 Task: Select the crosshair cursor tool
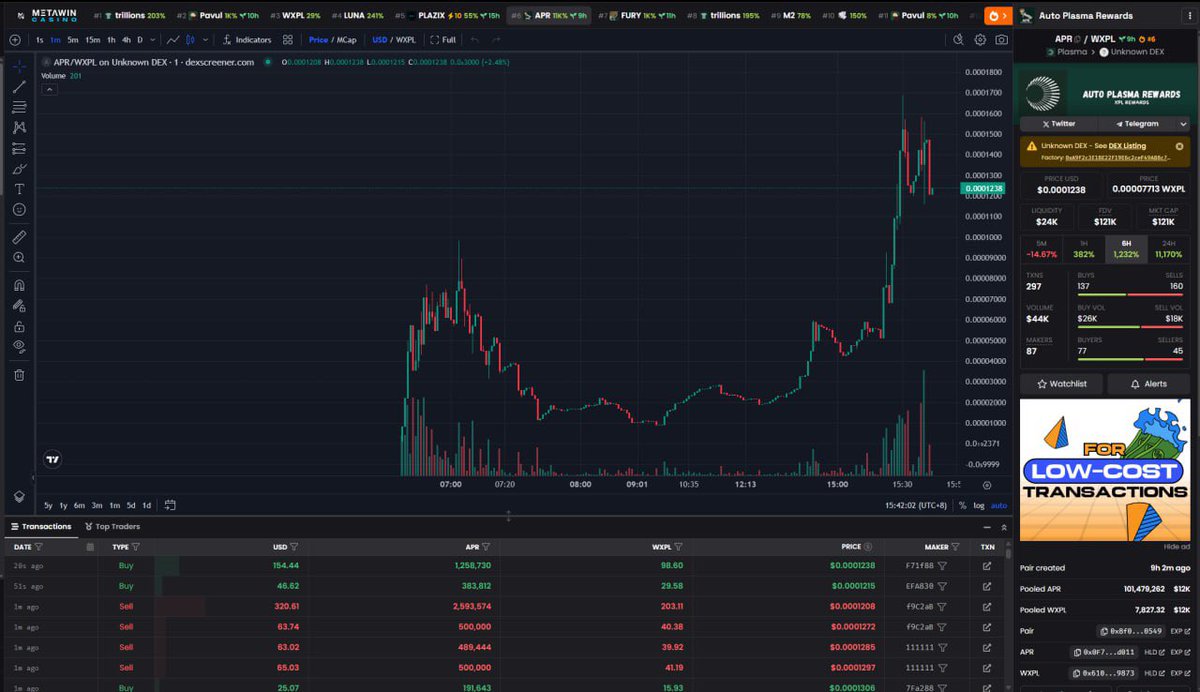point(19,66)
